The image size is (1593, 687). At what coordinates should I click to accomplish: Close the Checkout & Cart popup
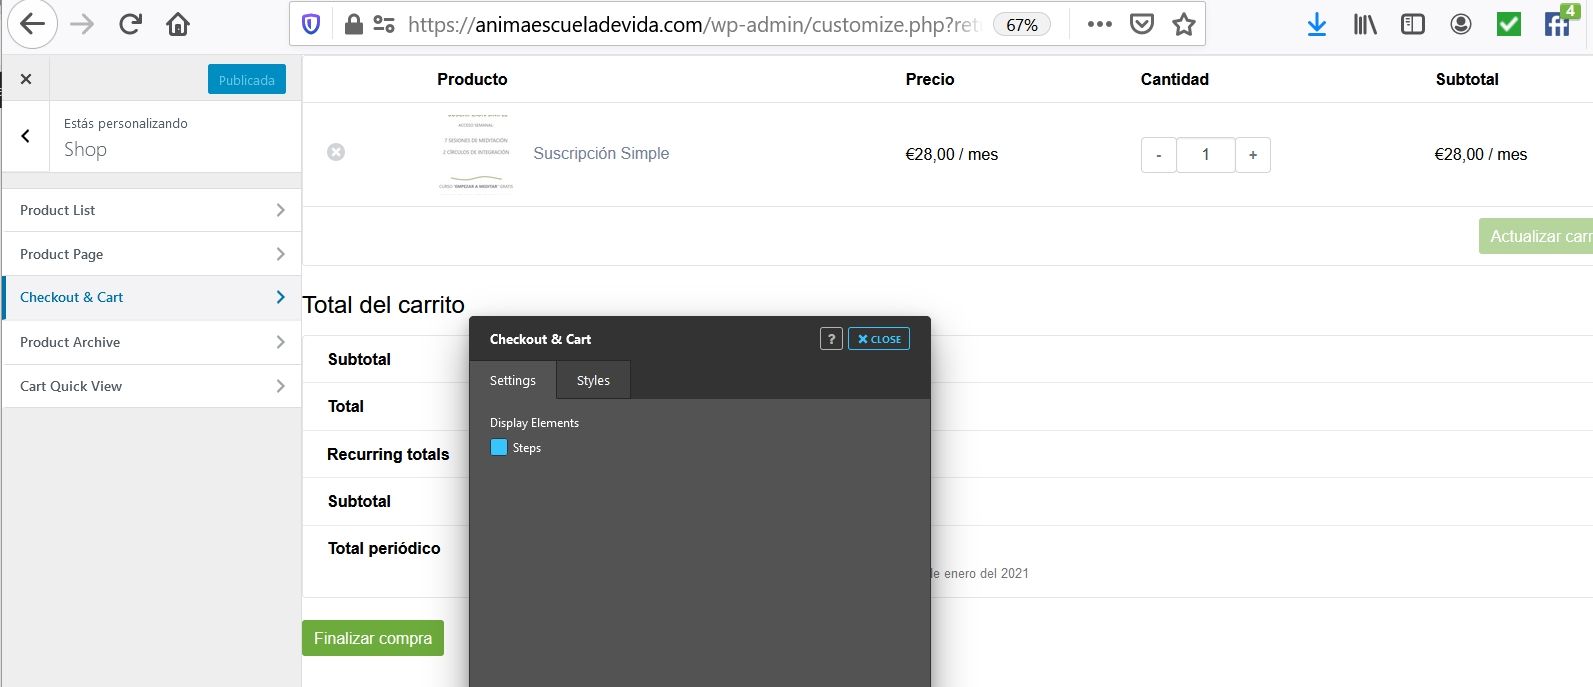[879, 339]
